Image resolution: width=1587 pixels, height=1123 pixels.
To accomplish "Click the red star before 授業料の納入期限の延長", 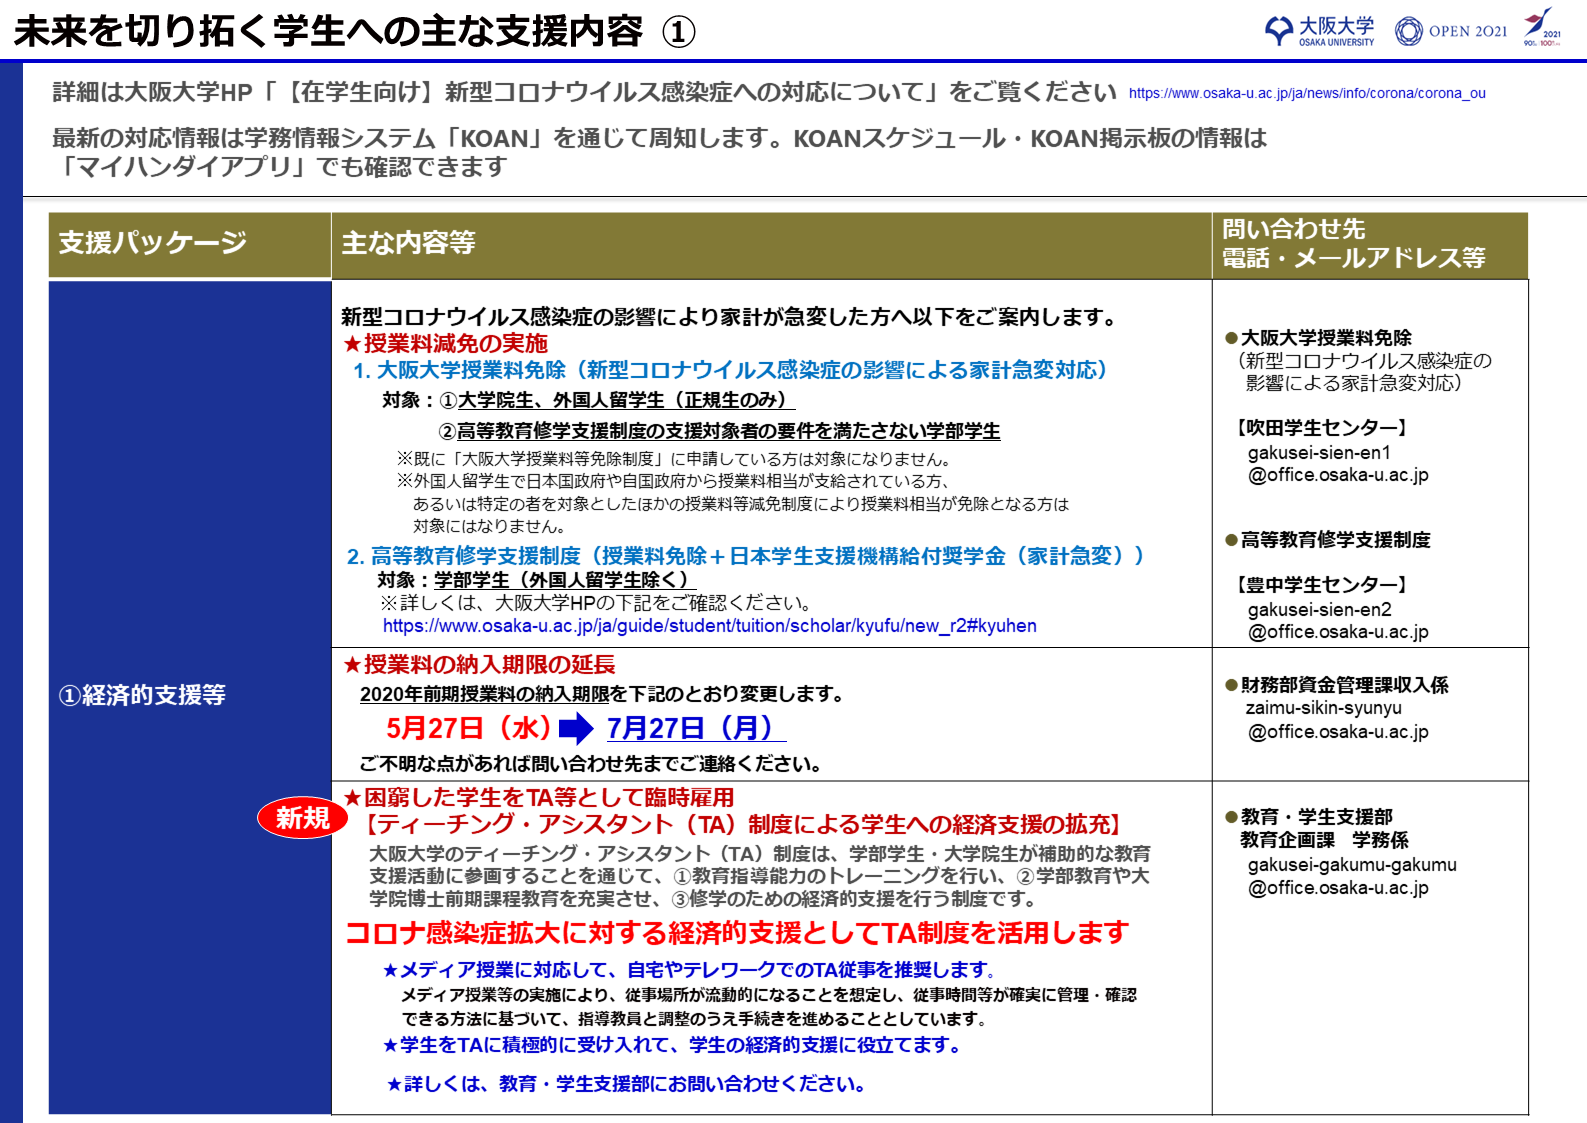I will (351, 665).
